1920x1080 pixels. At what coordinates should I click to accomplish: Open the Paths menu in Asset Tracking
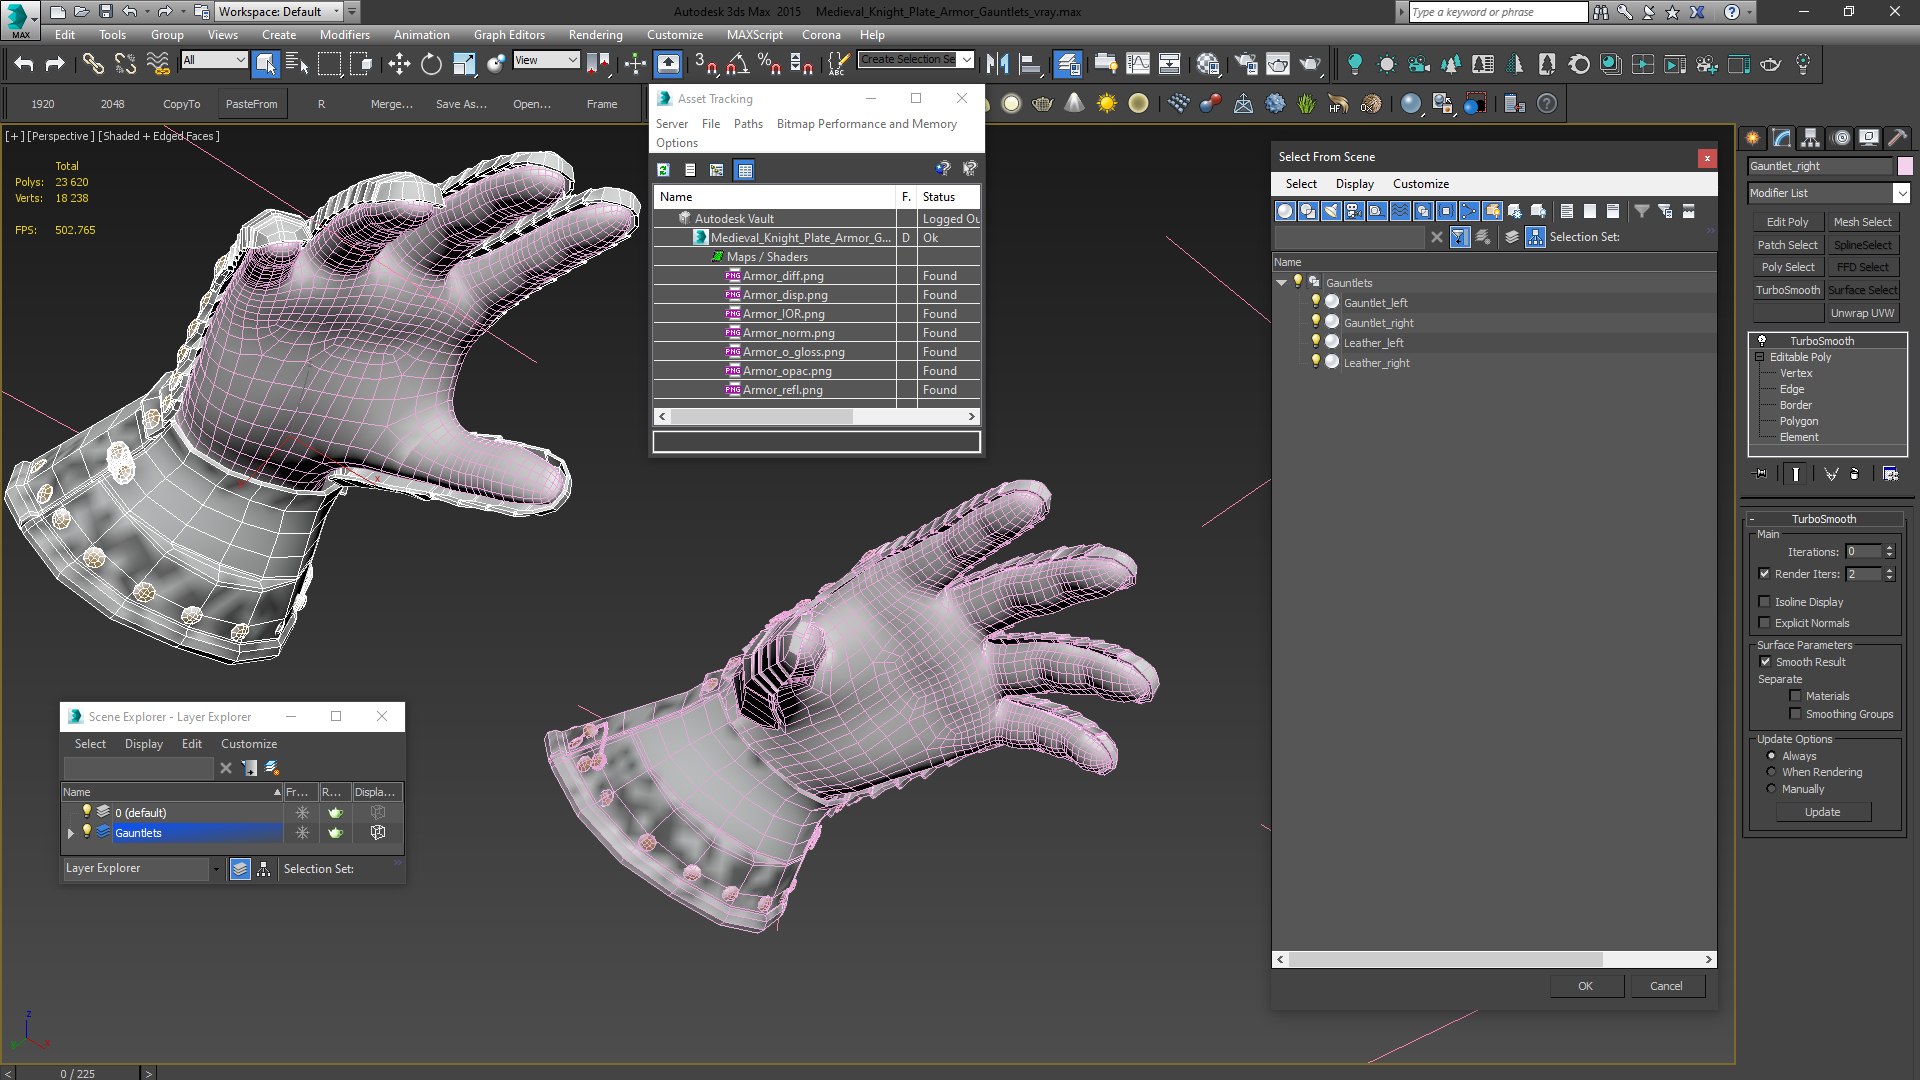pyautogui.click(x=747, y=124)
